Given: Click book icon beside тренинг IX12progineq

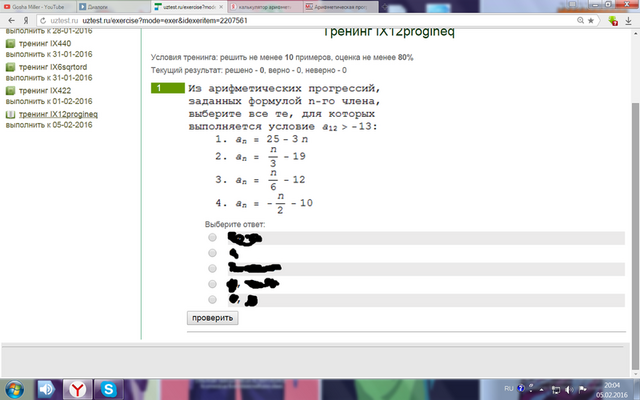Looking at the screenshot, I should tap(11, 114).
